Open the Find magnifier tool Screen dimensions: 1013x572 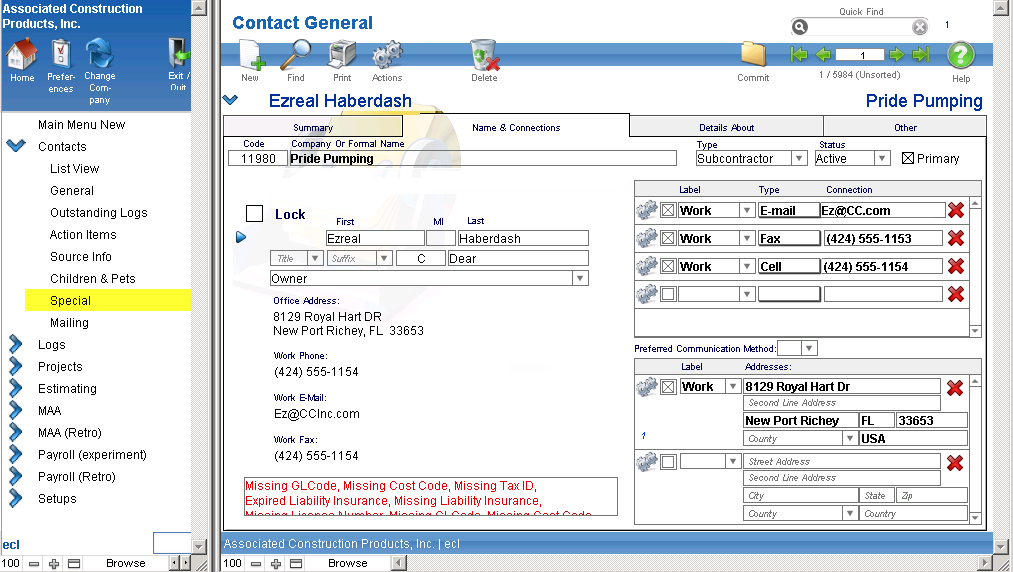click(x=296, y=56)
